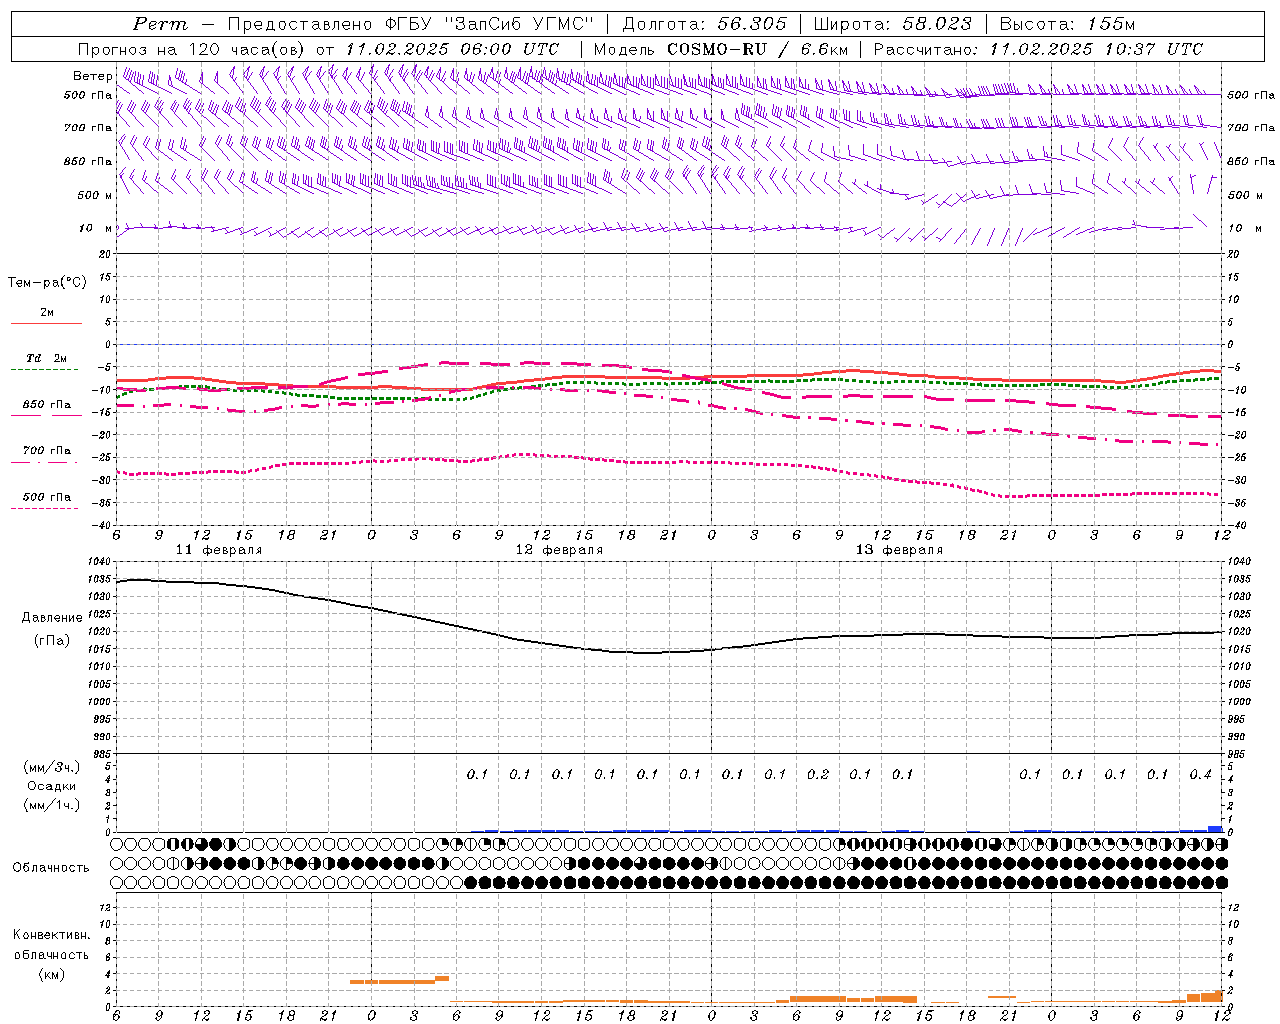
Task: Click the right 10 м wind level label
Action: coord(1245,228)
